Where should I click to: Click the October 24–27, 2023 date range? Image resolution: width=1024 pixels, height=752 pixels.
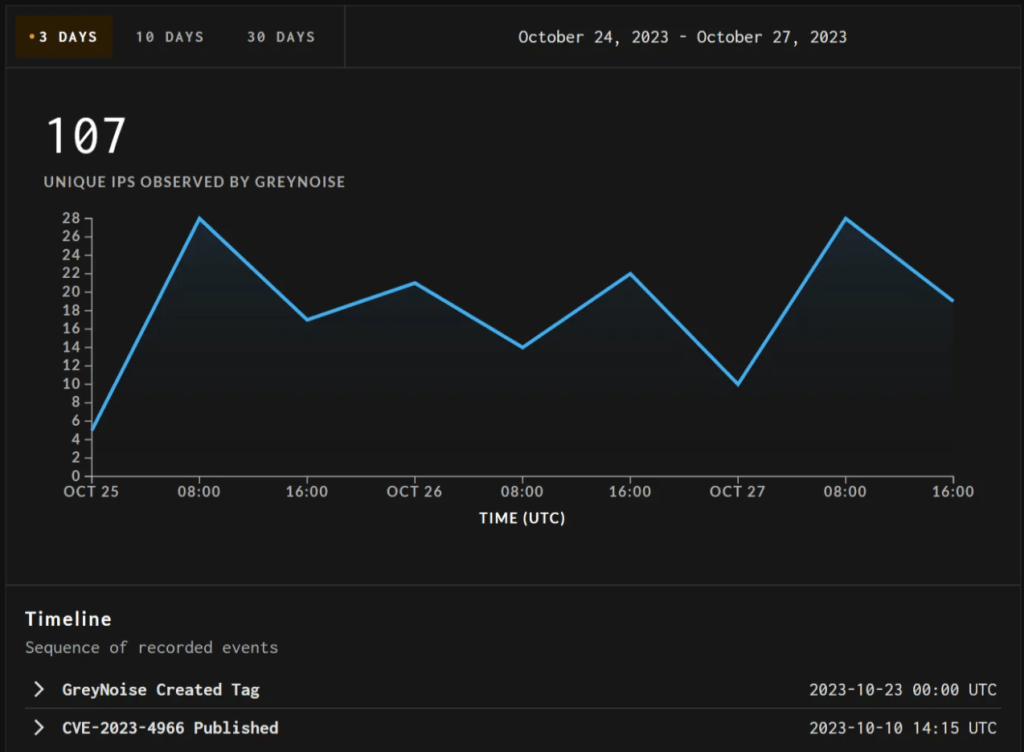[x=682, y=37]
